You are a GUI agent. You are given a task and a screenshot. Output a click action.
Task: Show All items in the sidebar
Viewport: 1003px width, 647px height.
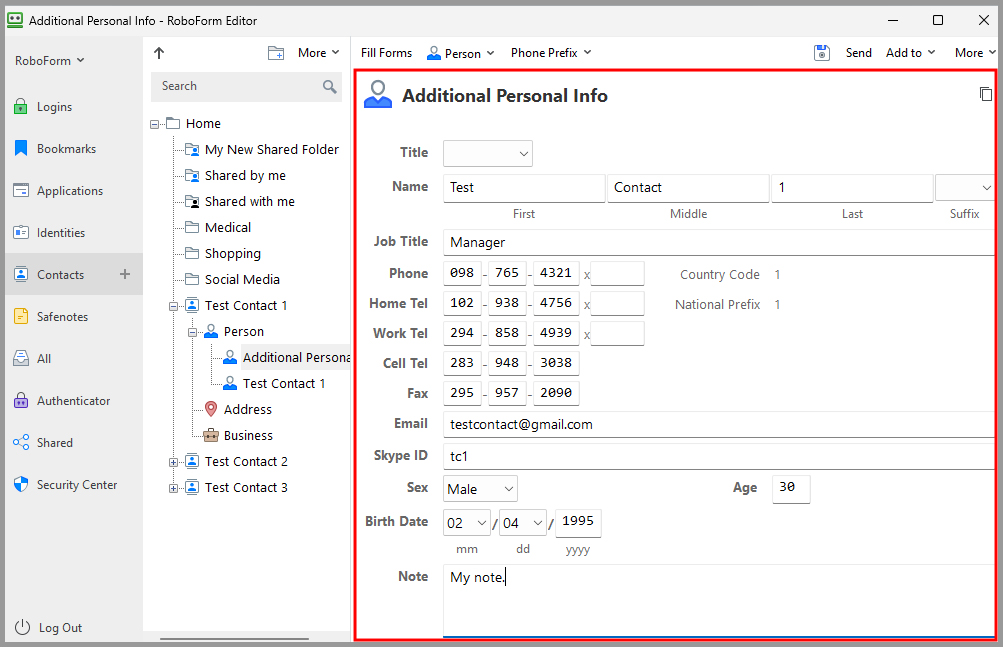[32, 358]
